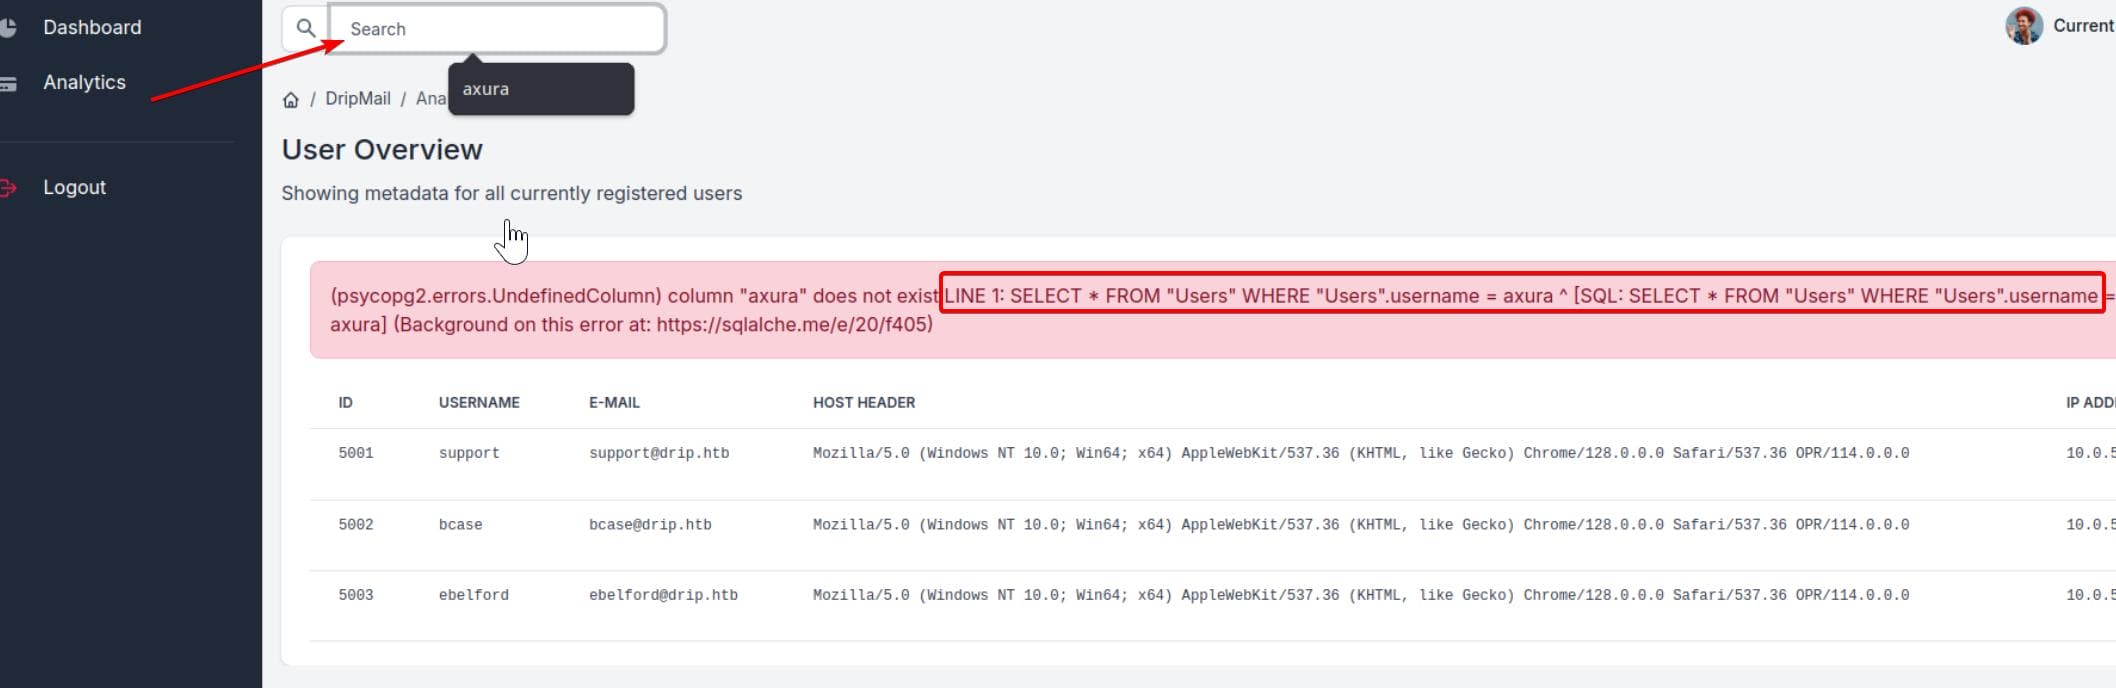Focus the Search input field

pyautogui.click(x=500, y=30)
